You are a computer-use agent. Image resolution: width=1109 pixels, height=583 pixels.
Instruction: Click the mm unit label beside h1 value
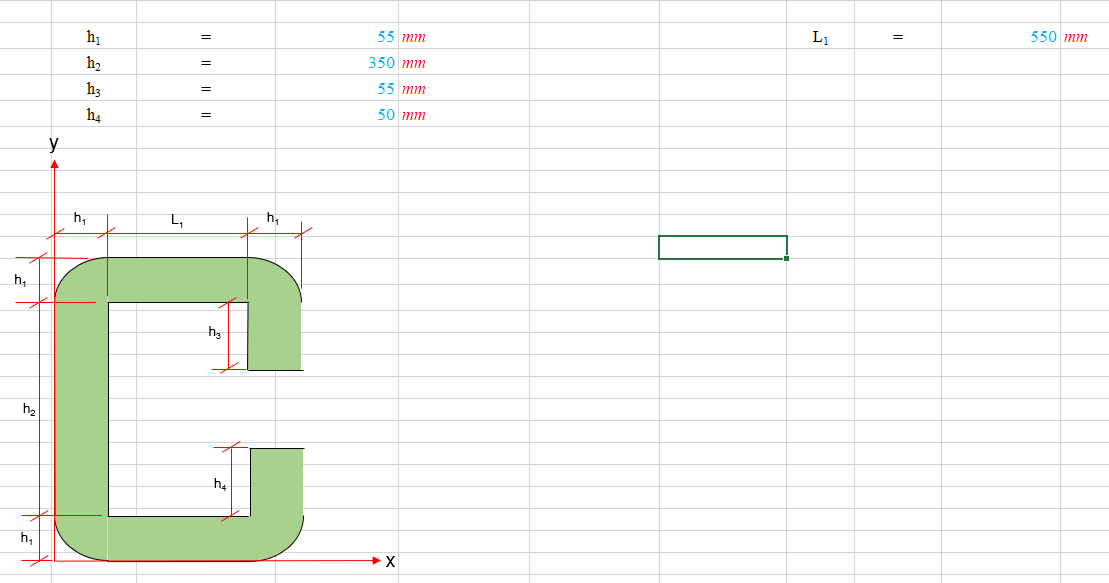413,37
